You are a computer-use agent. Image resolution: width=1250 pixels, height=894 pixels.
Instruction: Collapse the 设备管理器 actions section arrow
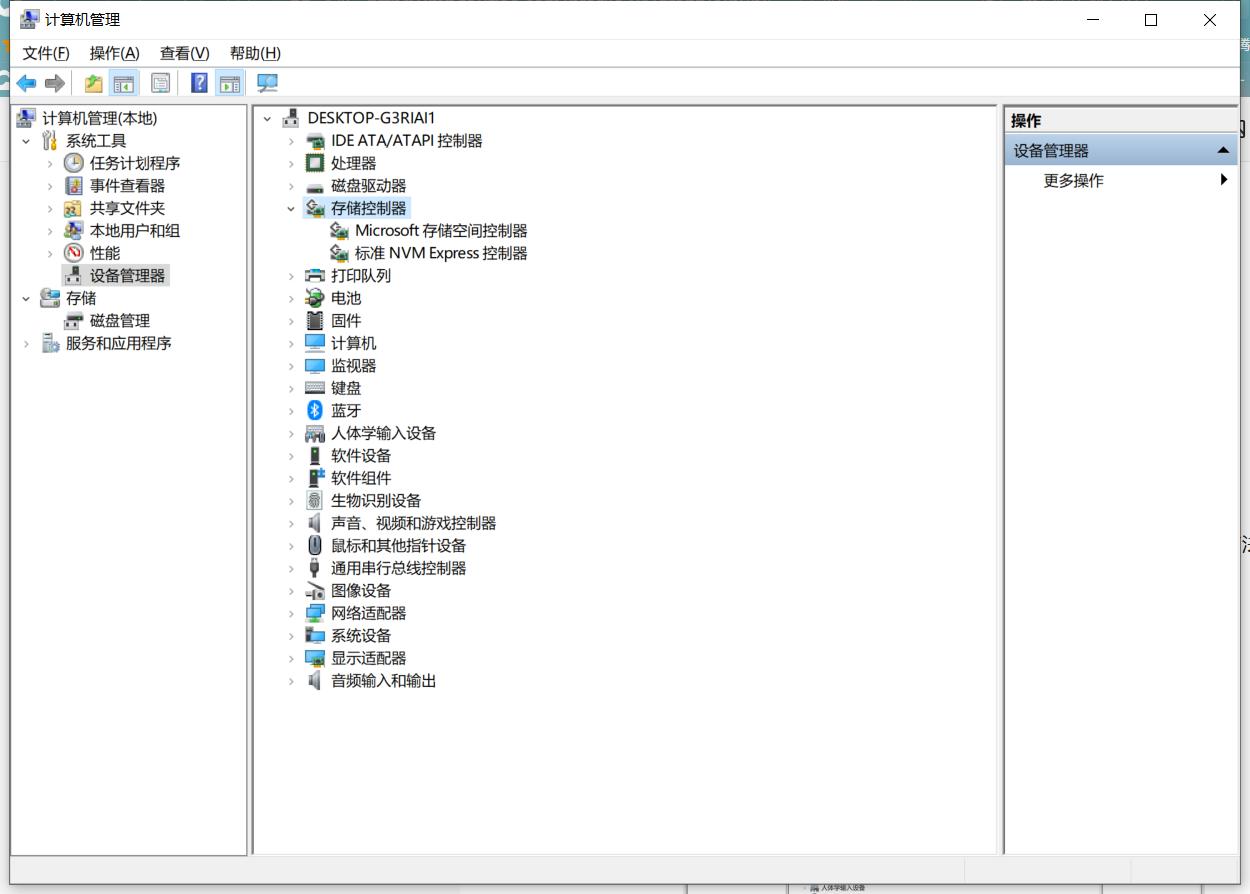coord(1223,150)
